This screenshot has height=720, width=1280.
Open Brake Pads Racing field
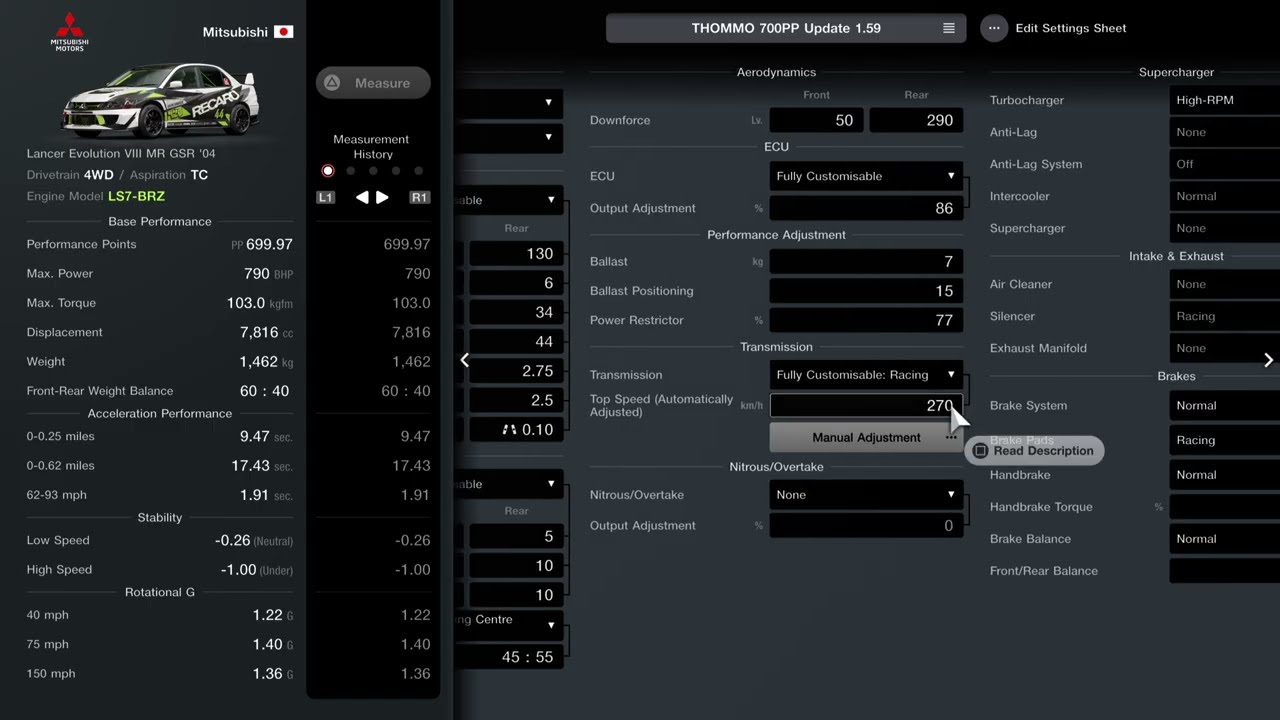click(x=1224, y=440)
